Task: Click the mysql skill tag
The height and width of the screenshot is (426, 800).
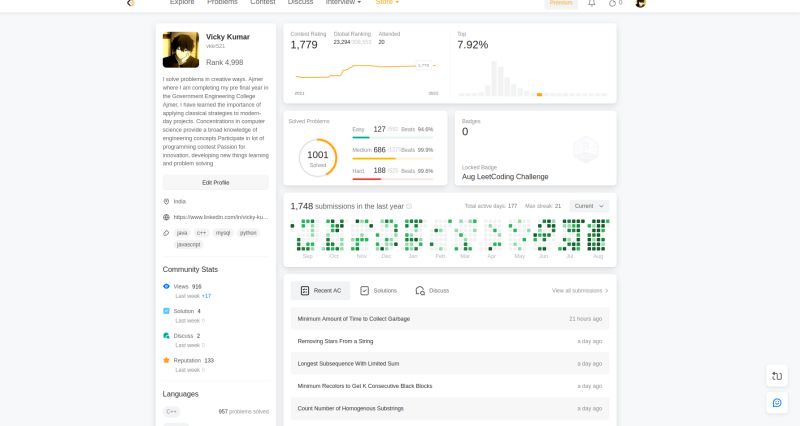Action: click(x=223, y=233)
